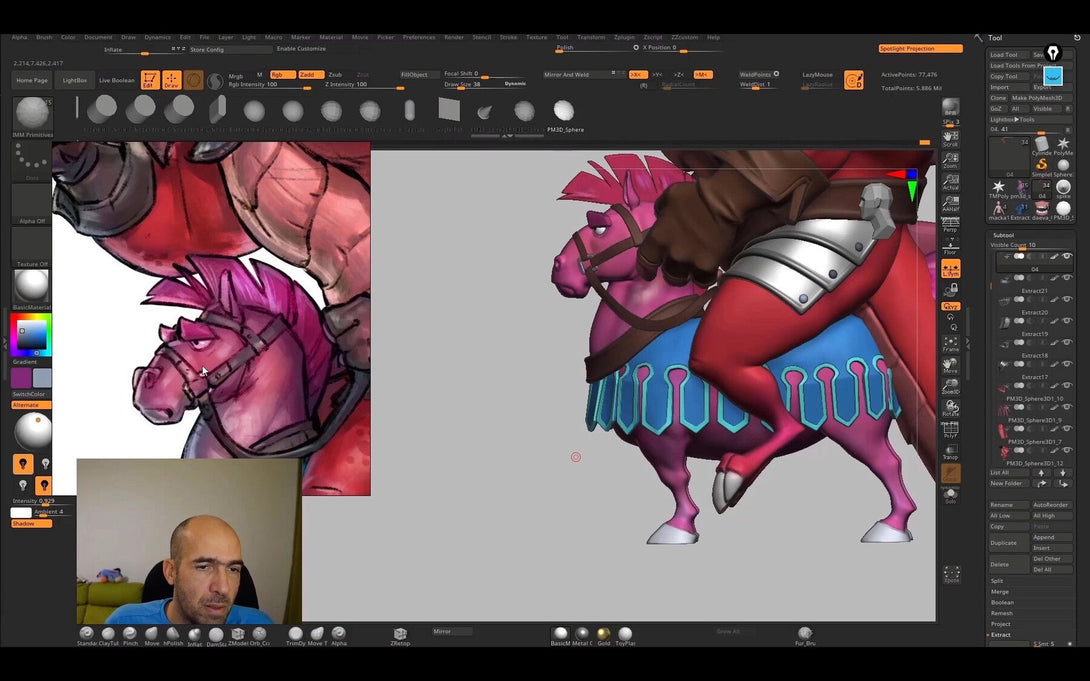This screenshot has width=1090, height=681.
Task: Click the Zoom canvas icon
Action: pyautogui.click(x=950, y=161)
